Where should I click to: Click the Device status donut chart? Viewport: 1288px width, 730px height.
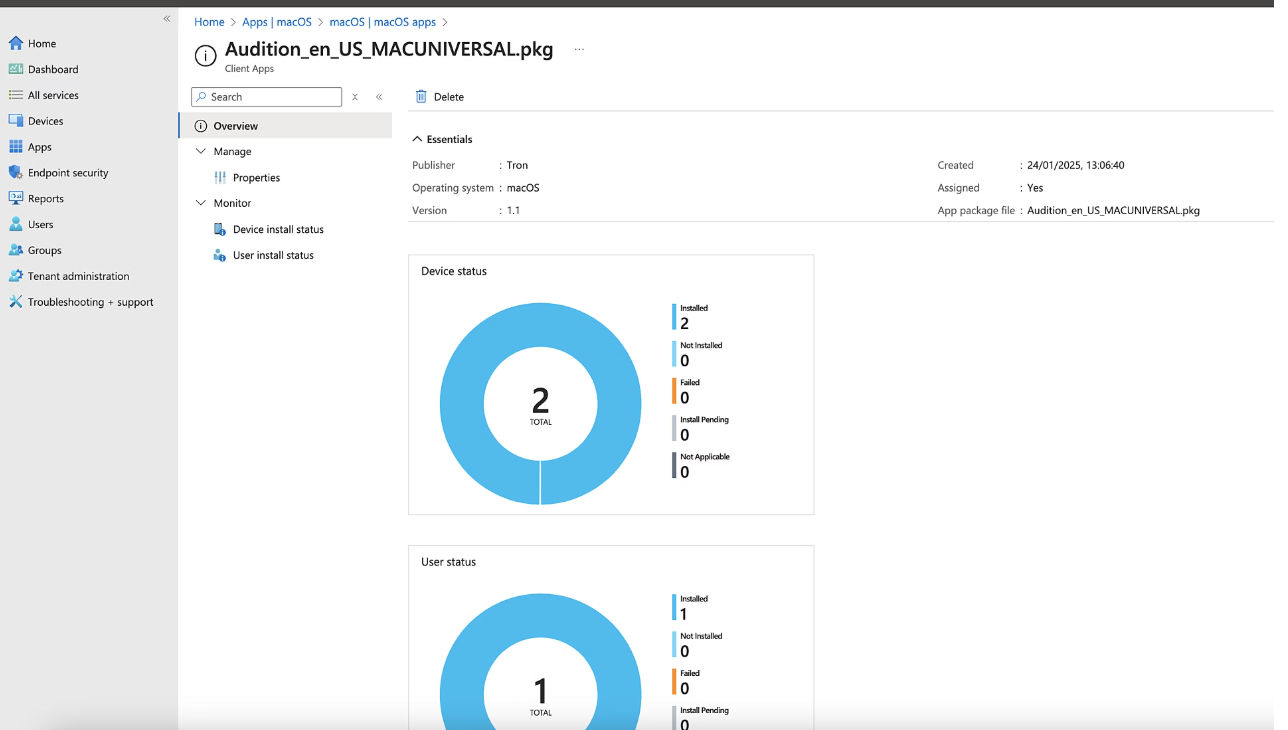point(541,404)
